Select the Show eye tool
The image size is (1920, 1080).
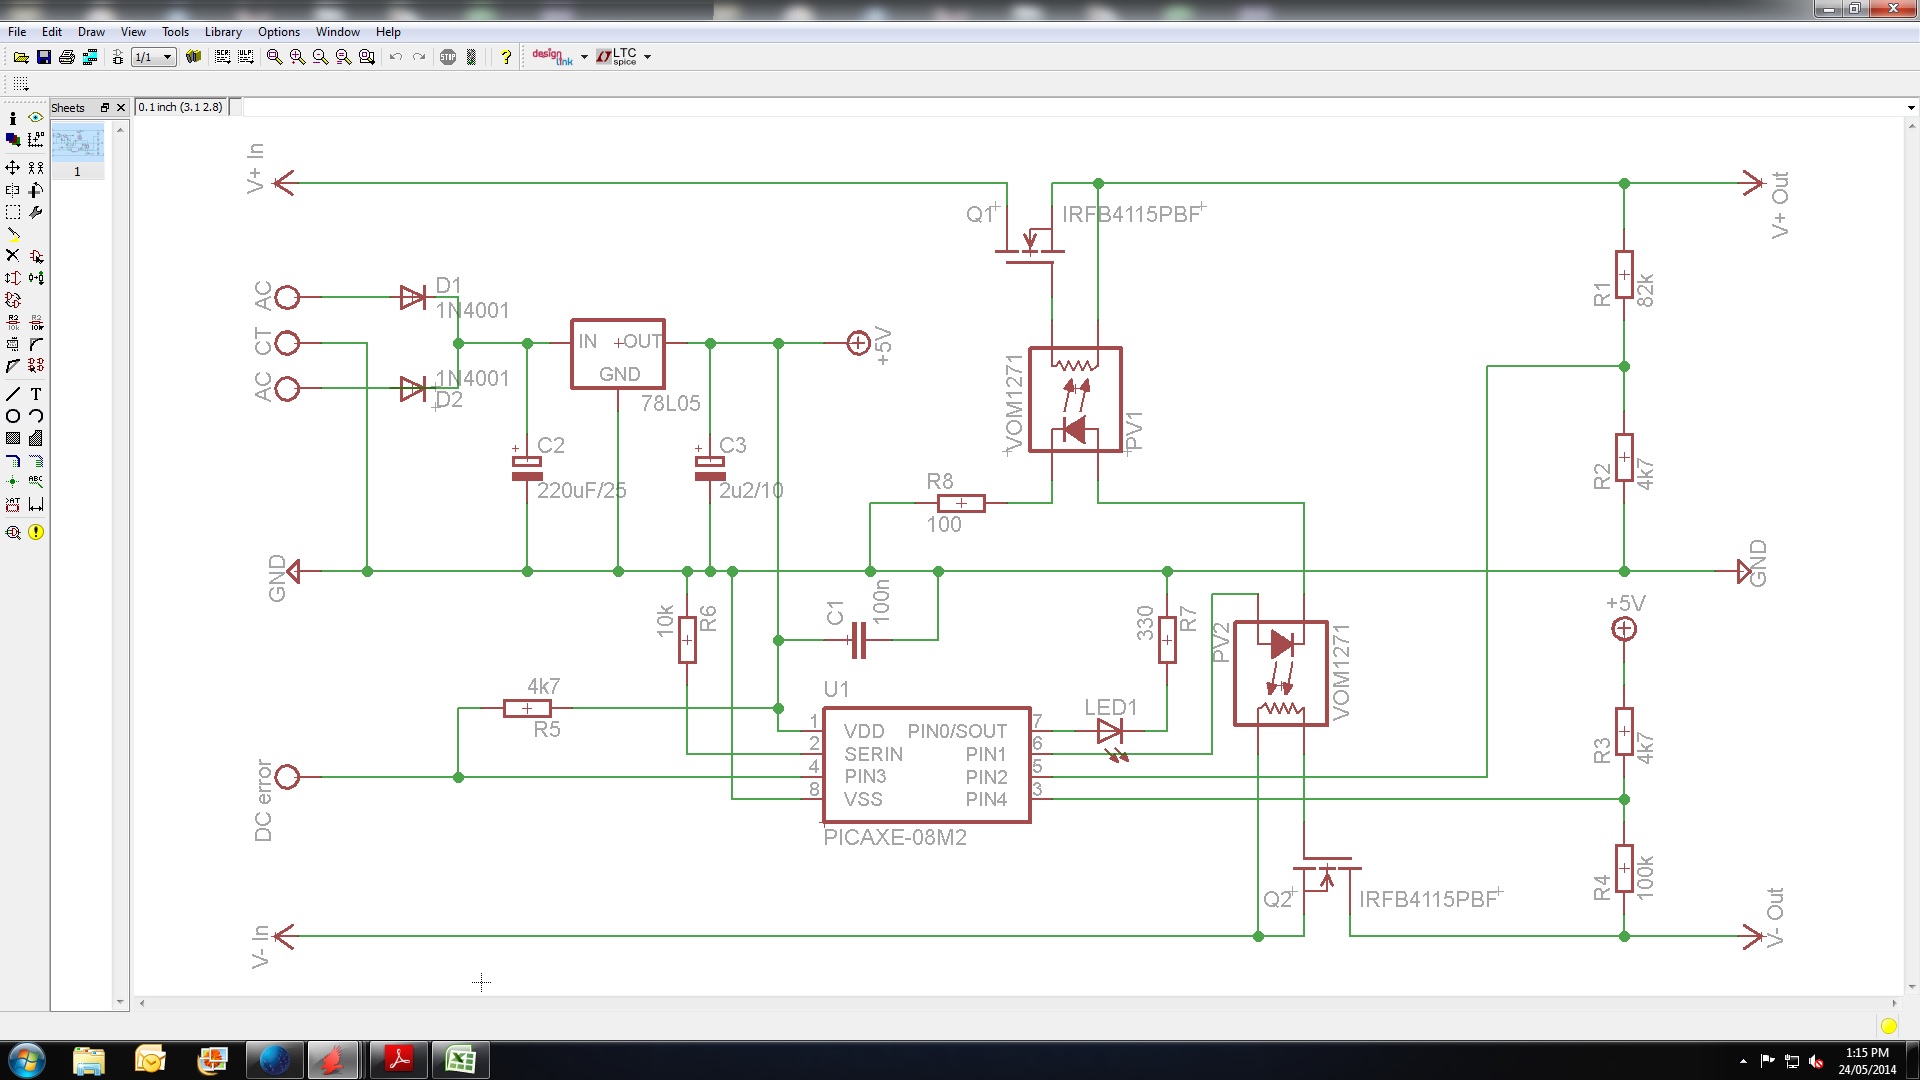(36, 118)
